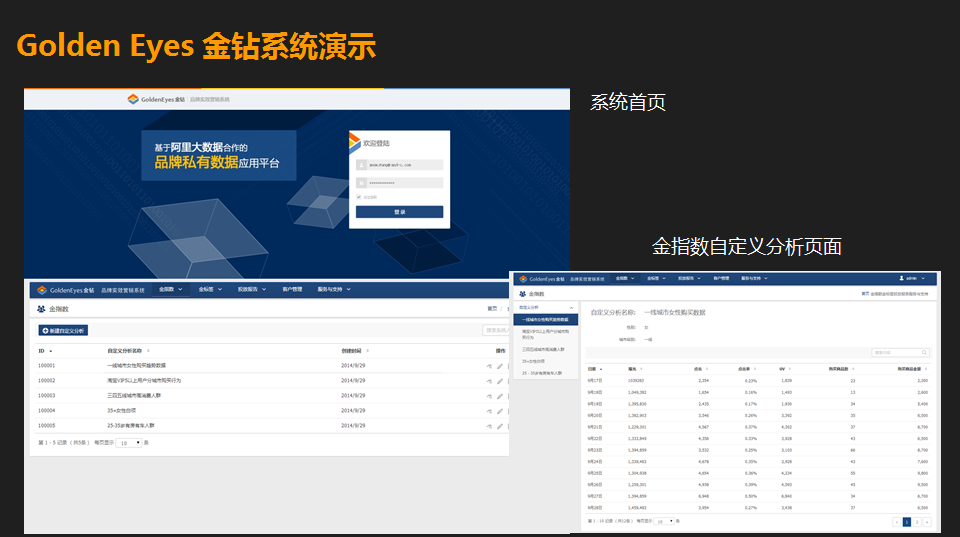
Task: Click chart icon for row 100002
Action: [x=489, y=381]
